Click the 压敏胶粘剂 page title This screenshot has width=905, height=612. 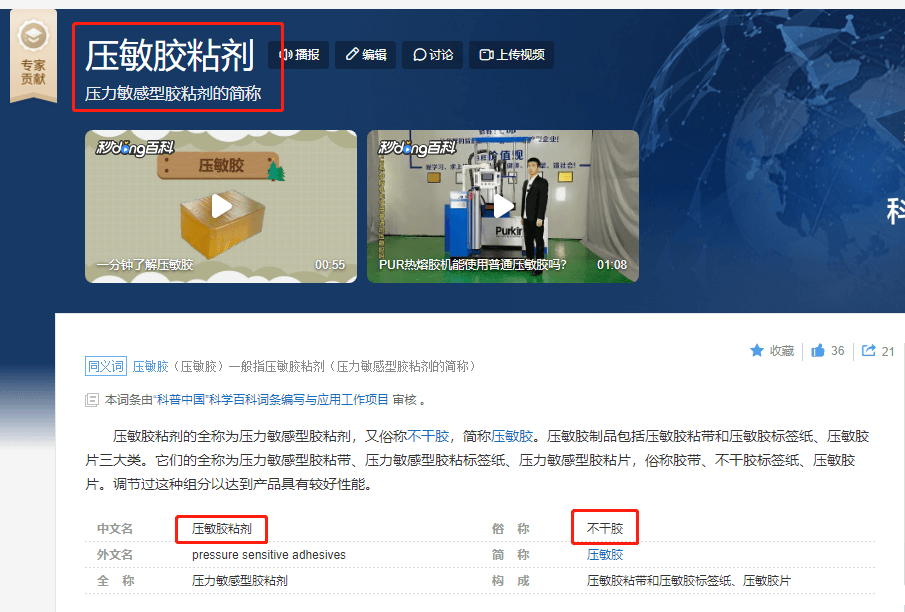pyautogui.click(x=169, y=56)
